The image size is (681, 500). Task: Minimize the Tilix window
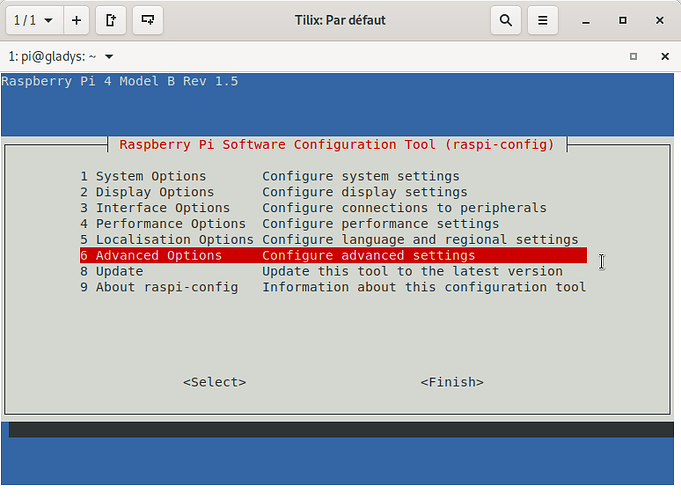586,20
